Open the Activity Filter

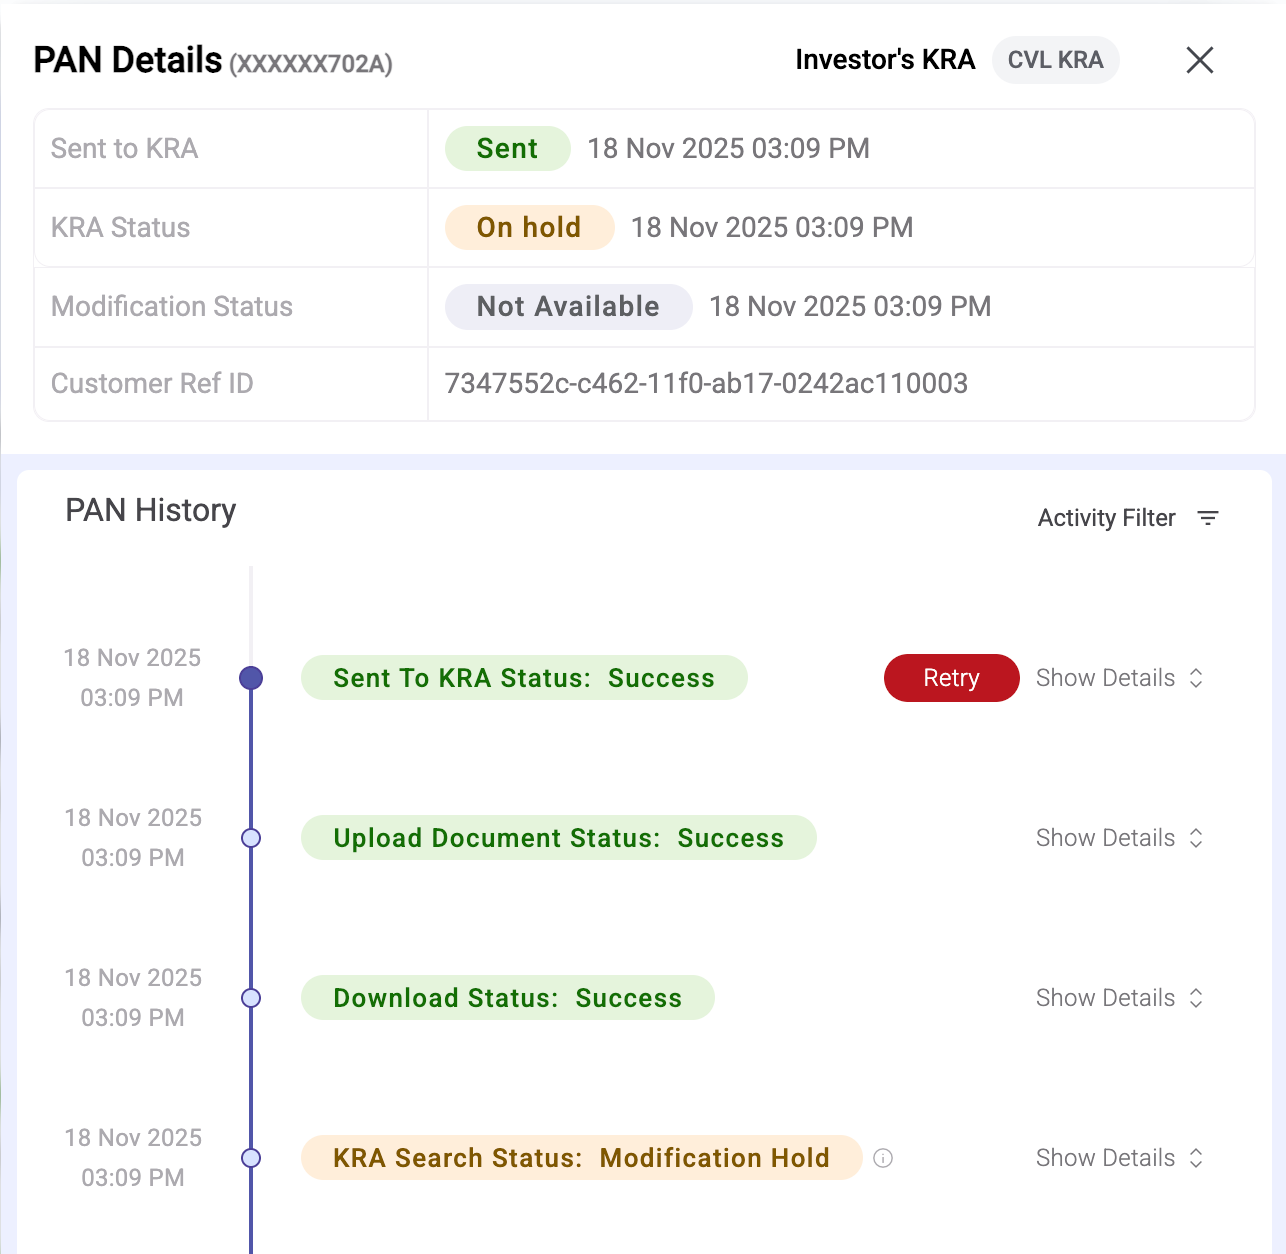click(x=1106, y=518)
